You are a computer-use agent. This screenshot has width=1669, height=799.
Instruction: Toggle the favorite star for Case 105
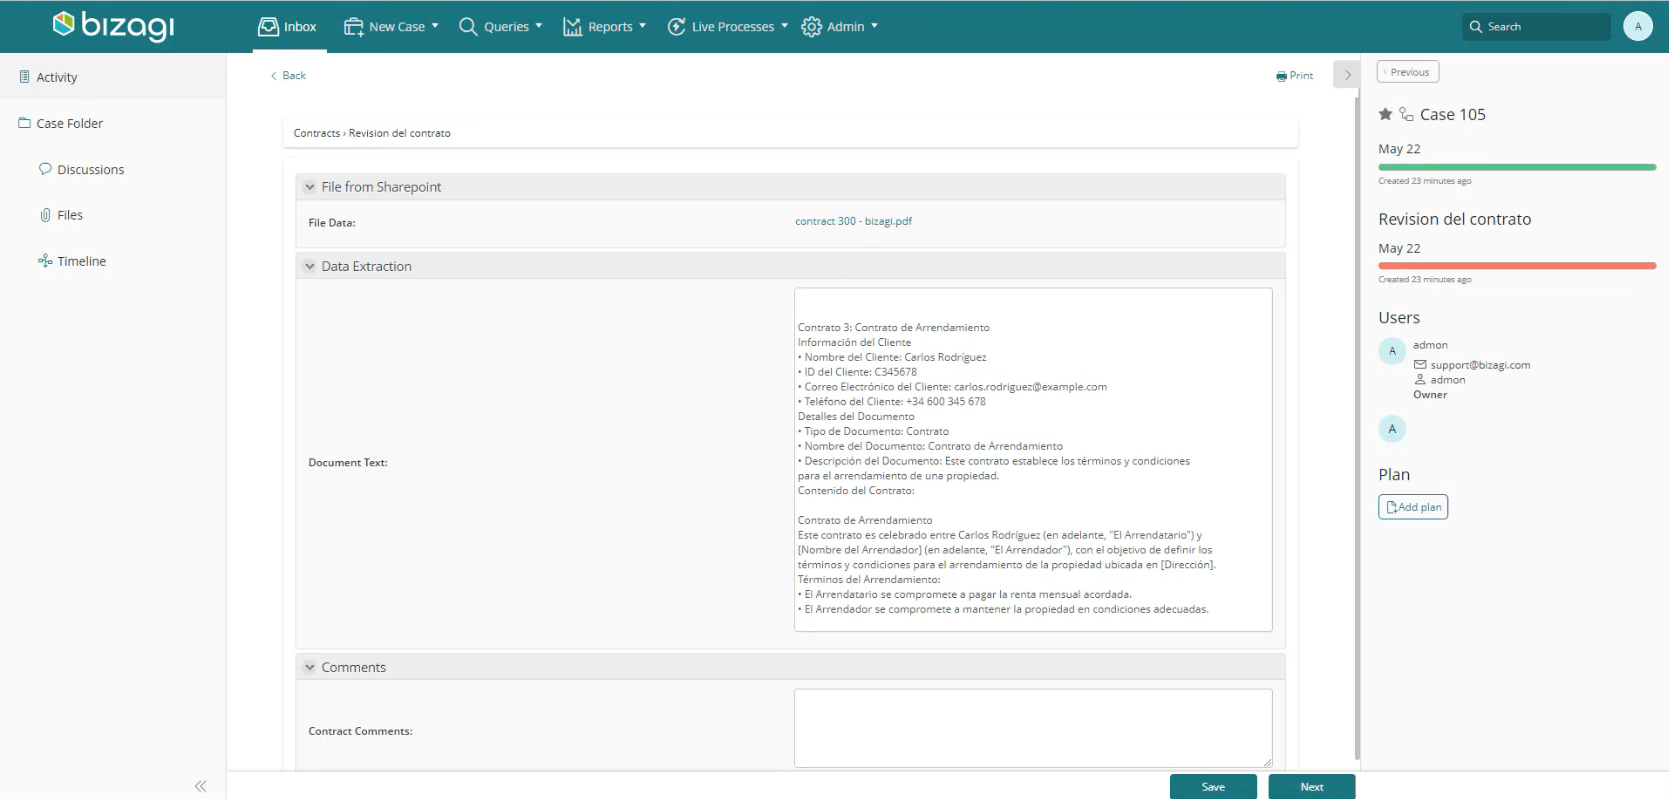pyautogui.click(x=1385, y=114)
